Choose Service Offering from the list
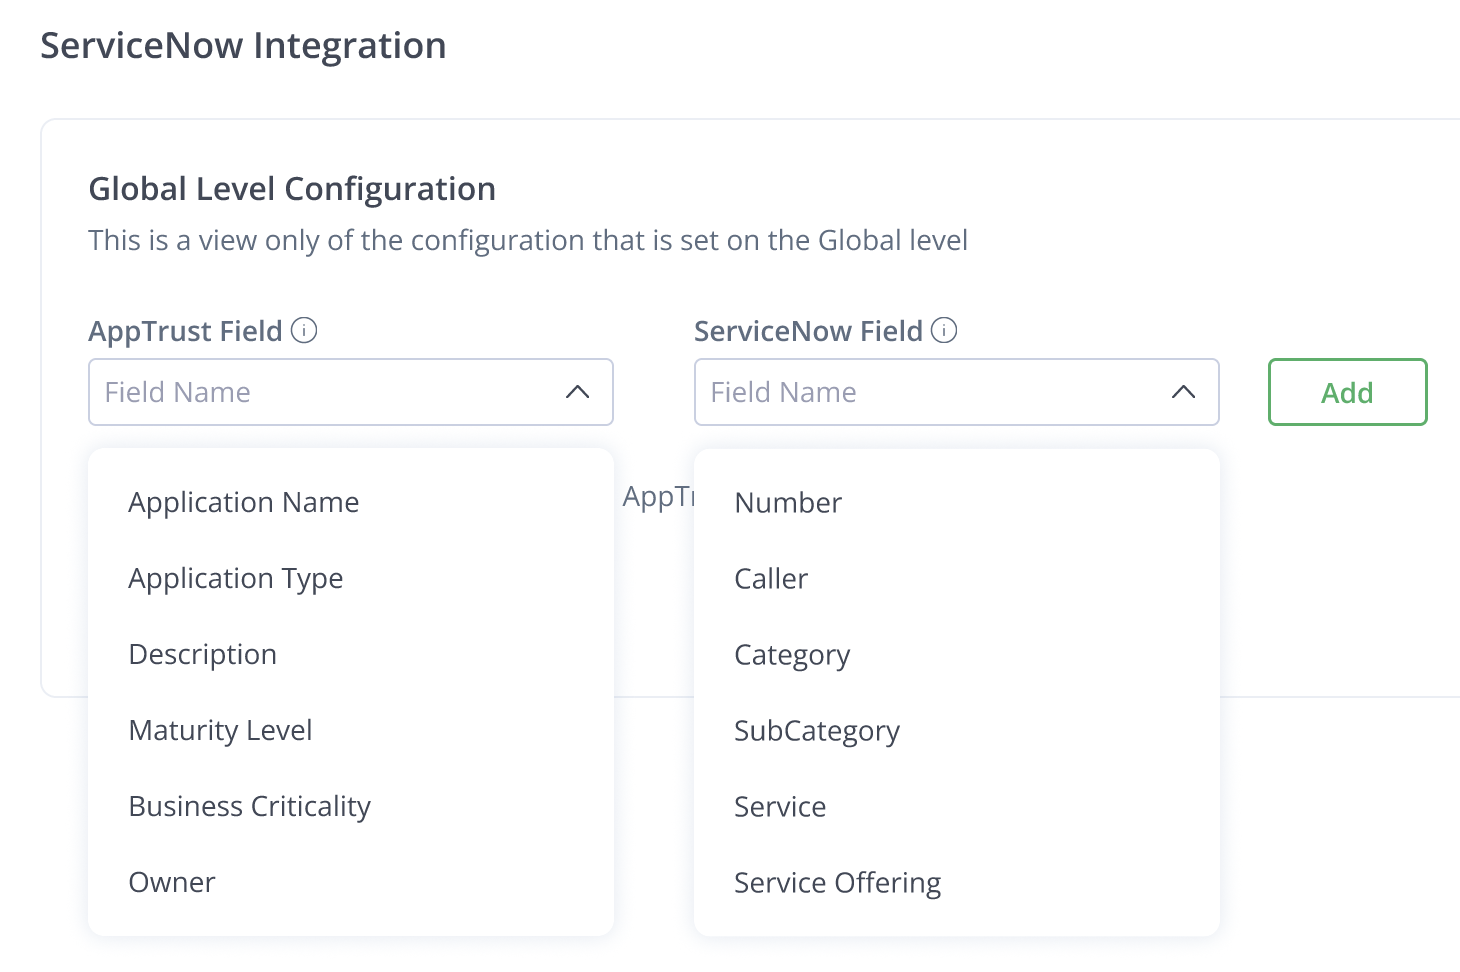The width and height of the screenshot is (1460, 972). click(x=838, y=882)
